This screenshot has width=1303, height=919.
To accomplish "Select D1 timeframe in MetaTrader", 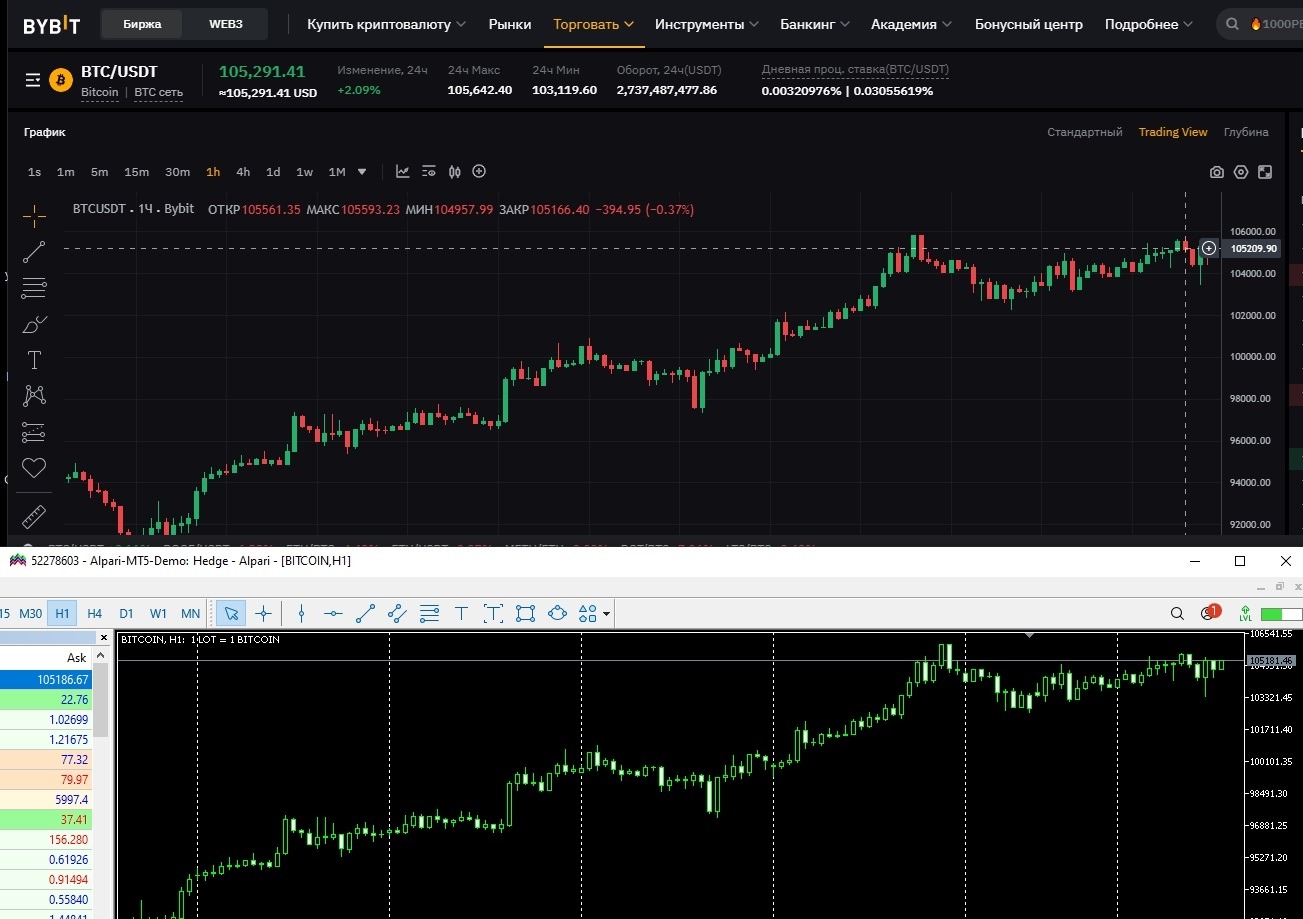I will (x=126, y=613).
